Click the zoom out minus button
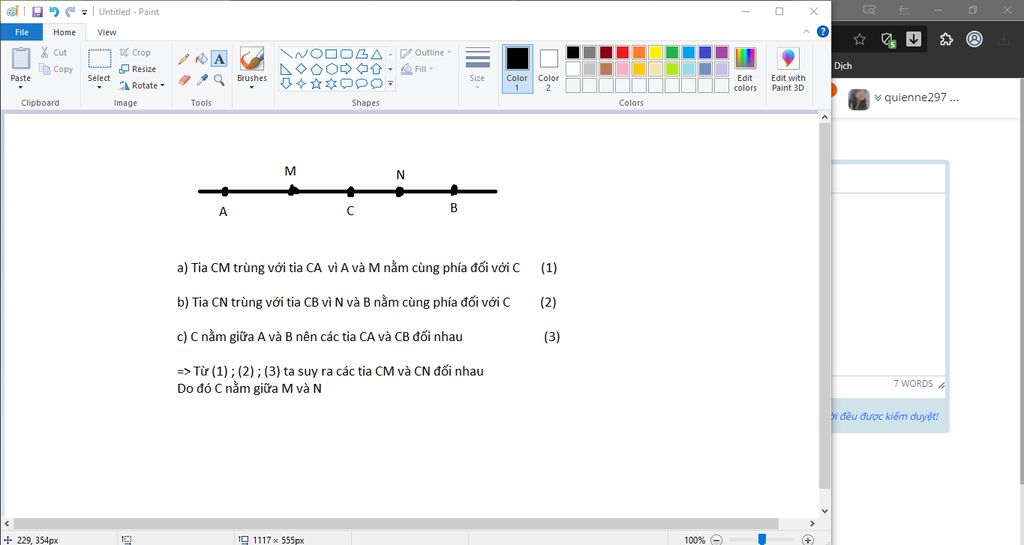1024x545 pixels. pyautogui.click(x=716, y=540)
